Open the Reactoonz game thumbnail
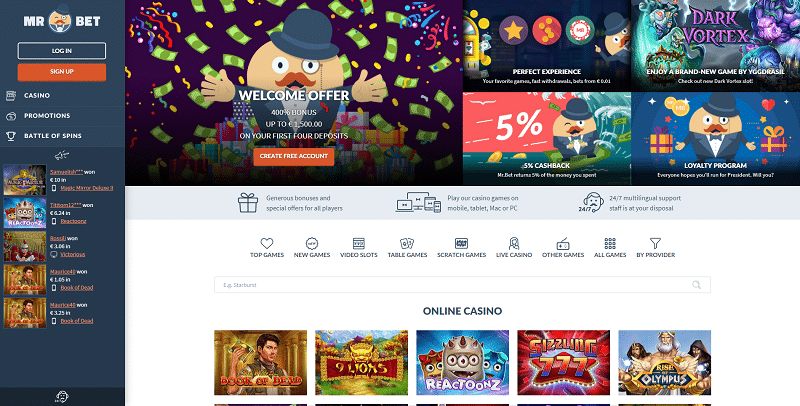The width and height of the screenshot is (800, 406). point(462,363)
